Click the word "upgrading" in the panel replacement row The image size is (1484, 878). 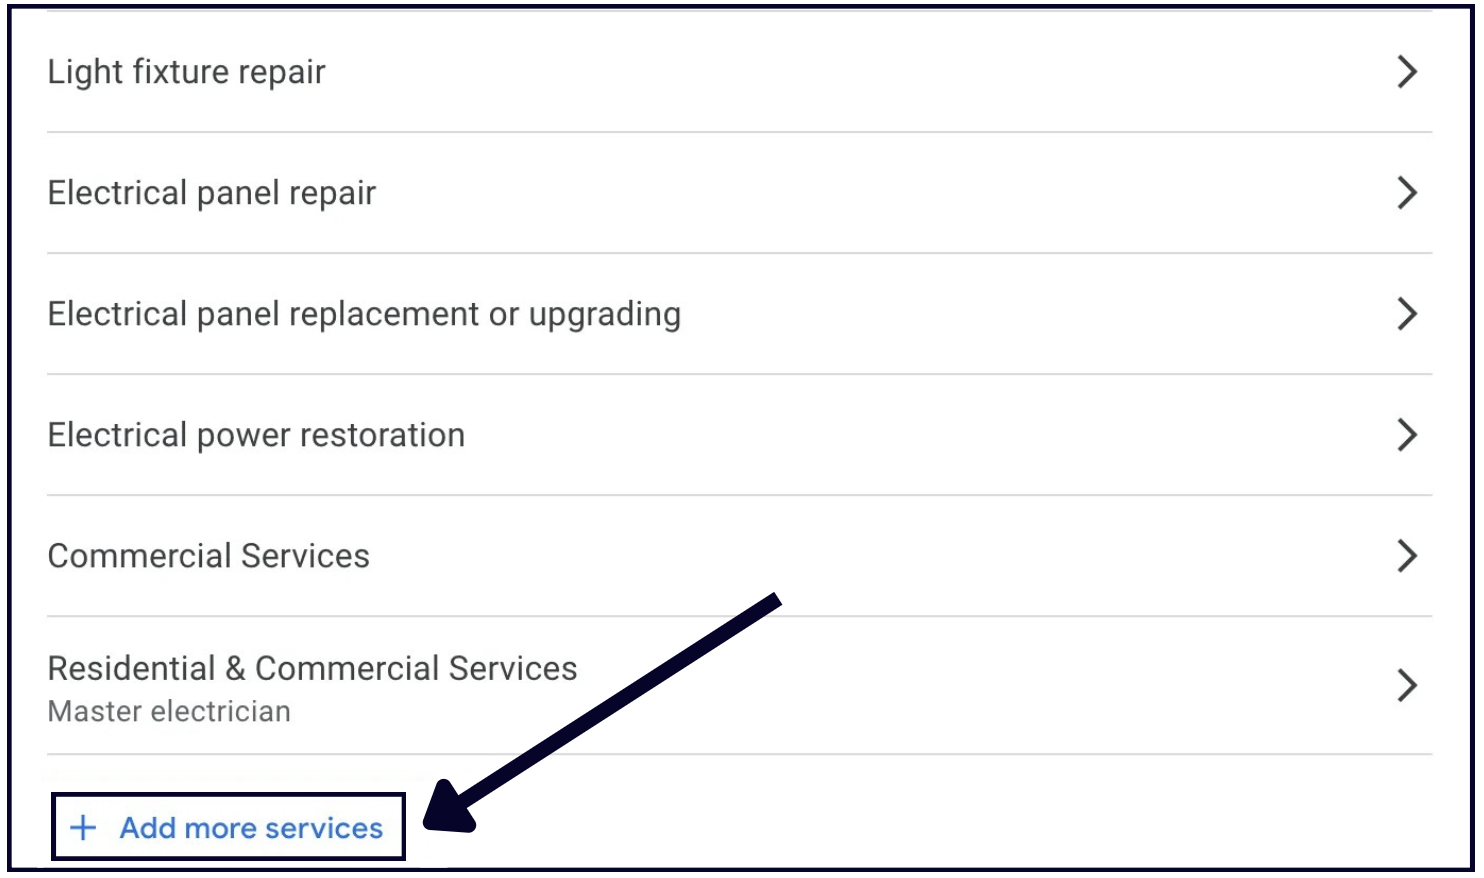pos(605,315)
